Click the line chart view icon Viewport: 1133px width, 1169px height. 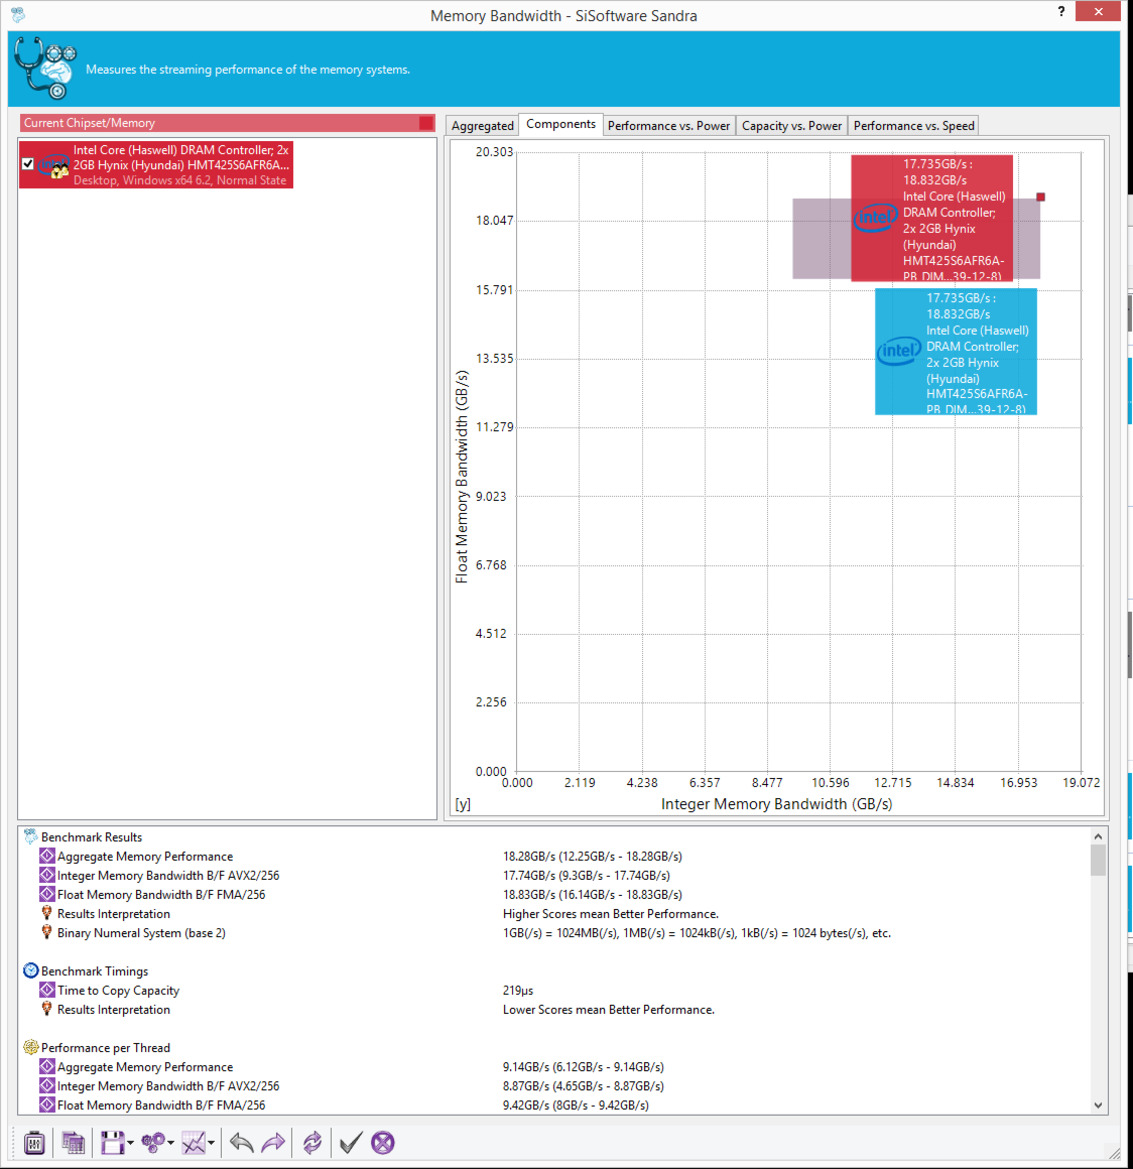pos(193,1142)
